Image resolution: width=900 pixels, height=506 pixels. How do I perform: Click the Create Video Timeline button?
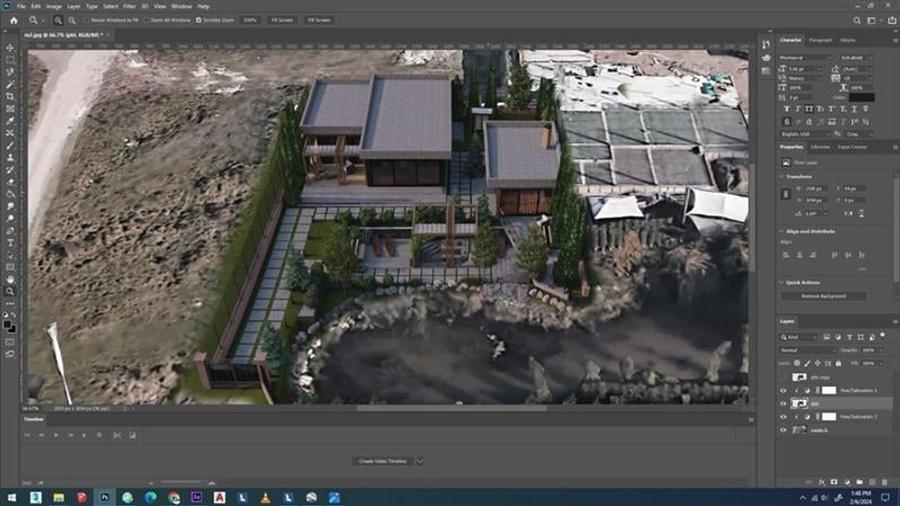tap(384, 461)
